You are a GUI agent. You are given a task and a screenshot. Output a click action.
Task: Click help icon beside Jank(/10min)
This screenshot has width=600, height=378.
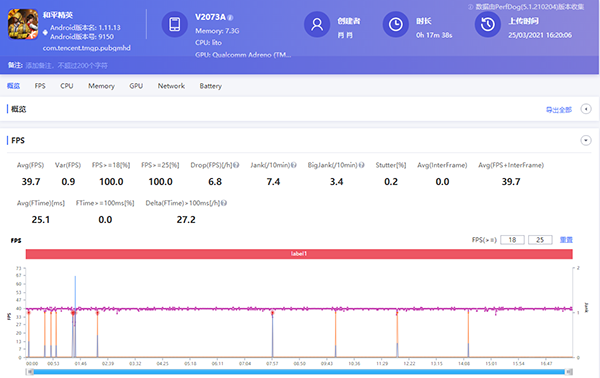[x=293, y=165]
